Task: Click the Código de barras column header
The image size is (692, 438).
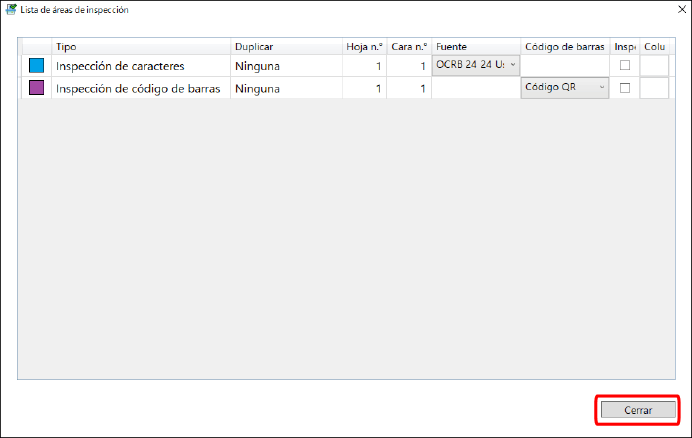Action: click(x=565, y=47)
